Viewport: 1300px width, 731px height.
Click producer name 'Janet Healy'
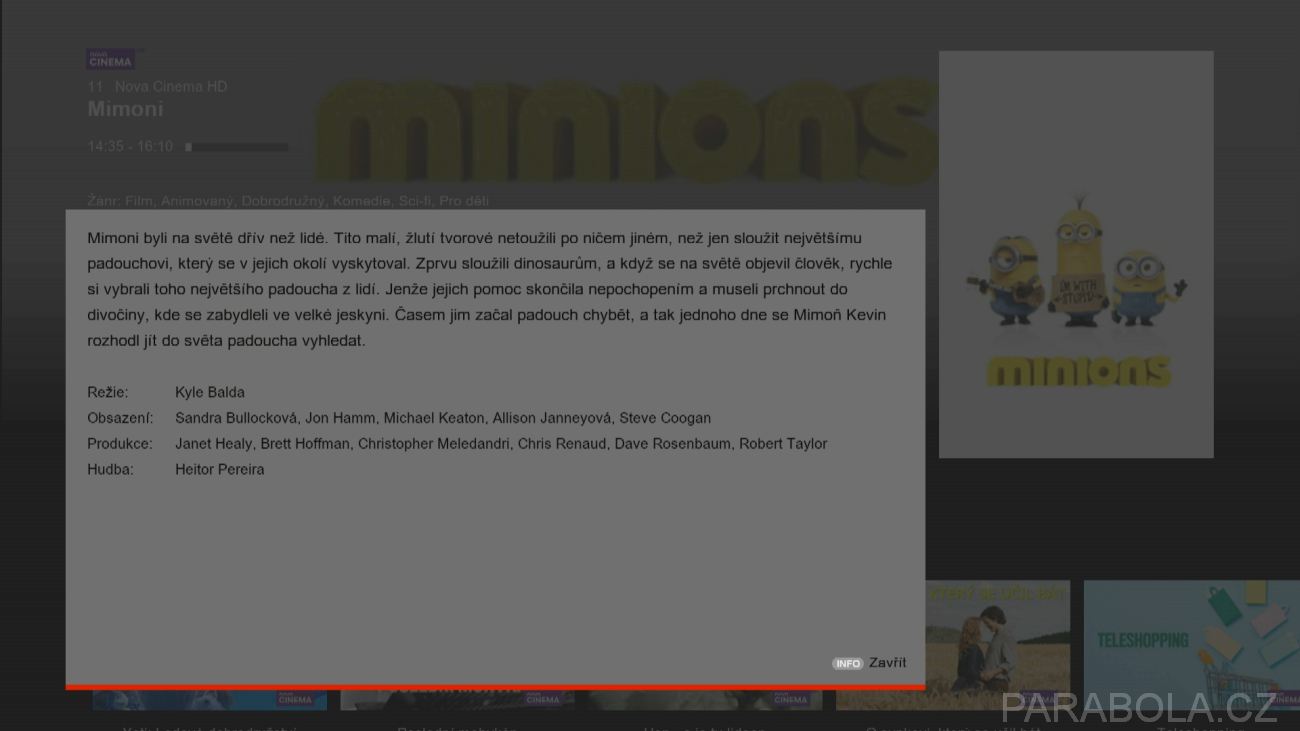[214, 444]
